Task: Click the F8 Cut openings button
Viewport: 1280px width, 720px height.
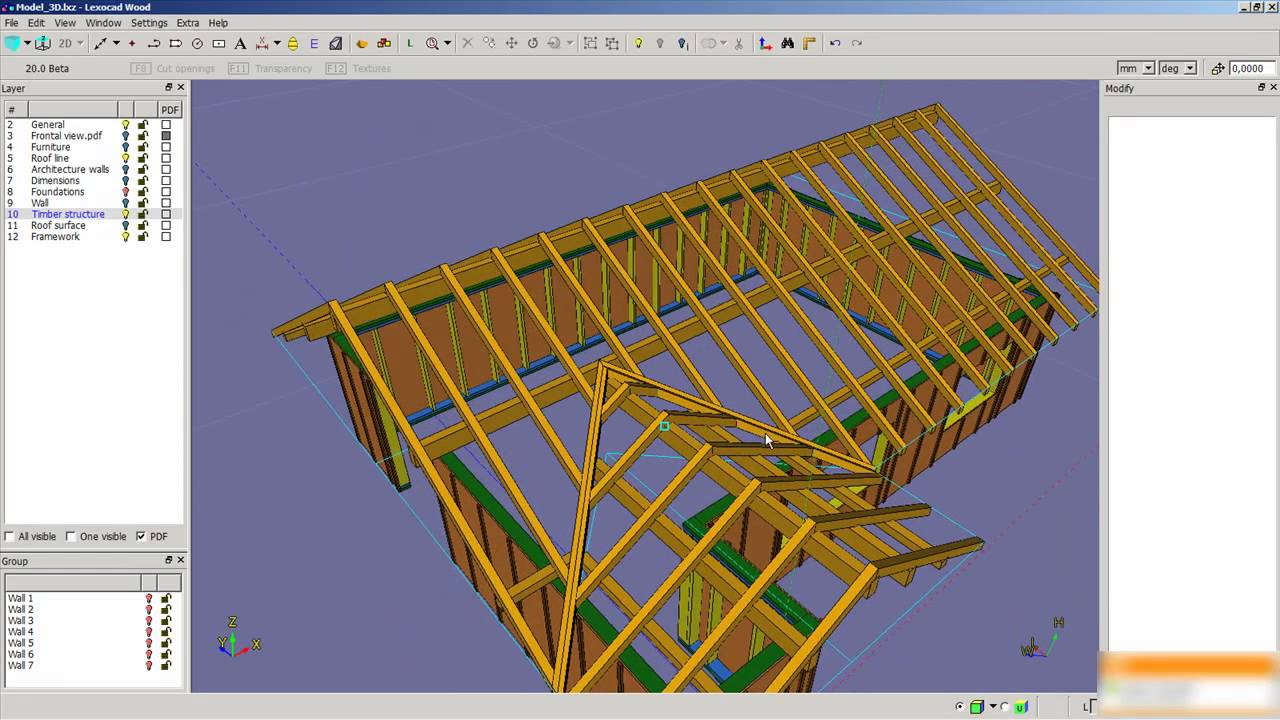Action: pos(172,68)
